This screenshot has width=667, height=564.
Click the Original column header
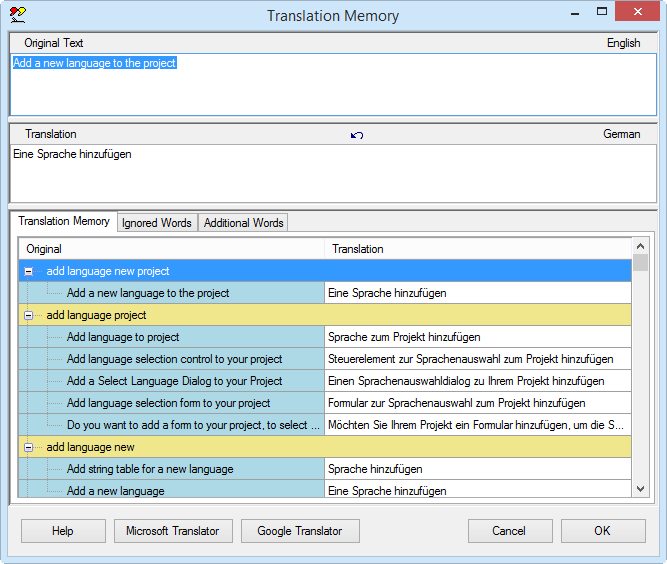pos(44,249)
